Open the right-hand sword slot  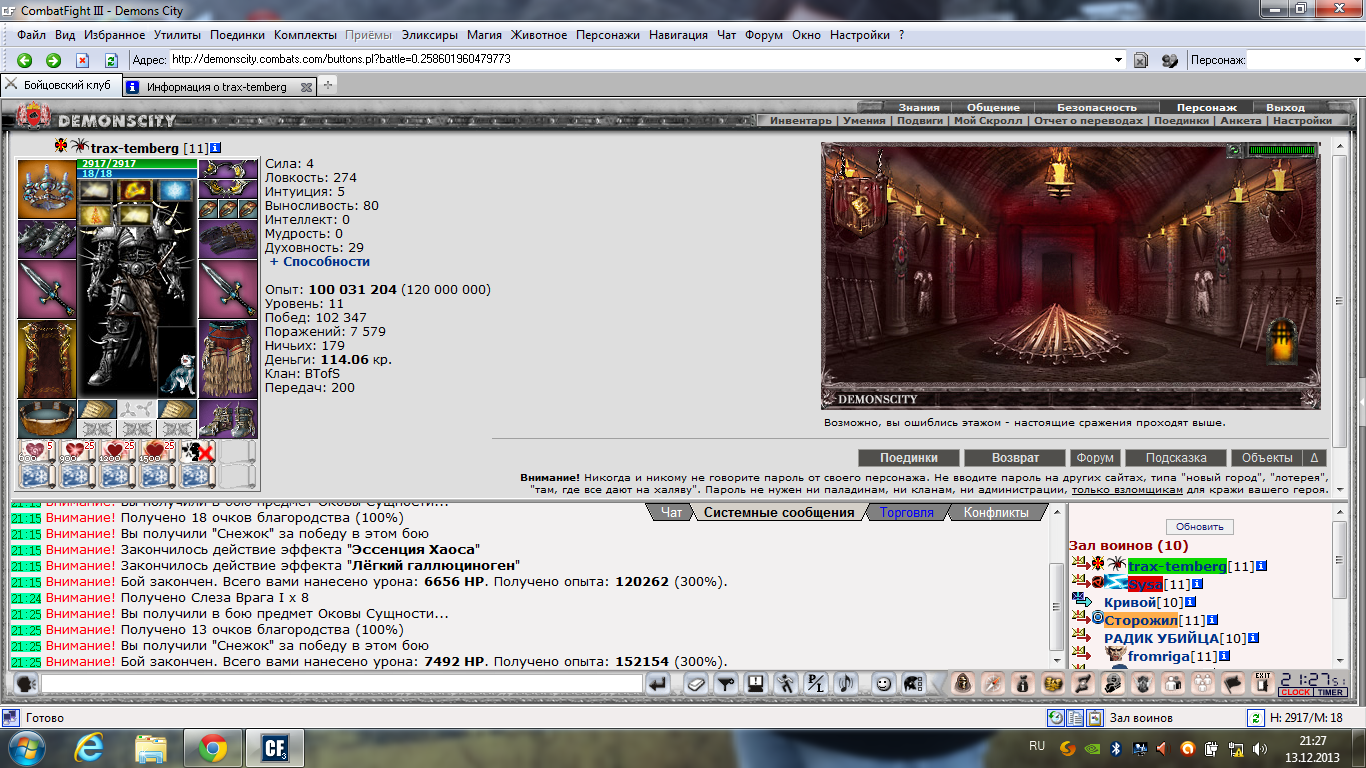[228, 289]
